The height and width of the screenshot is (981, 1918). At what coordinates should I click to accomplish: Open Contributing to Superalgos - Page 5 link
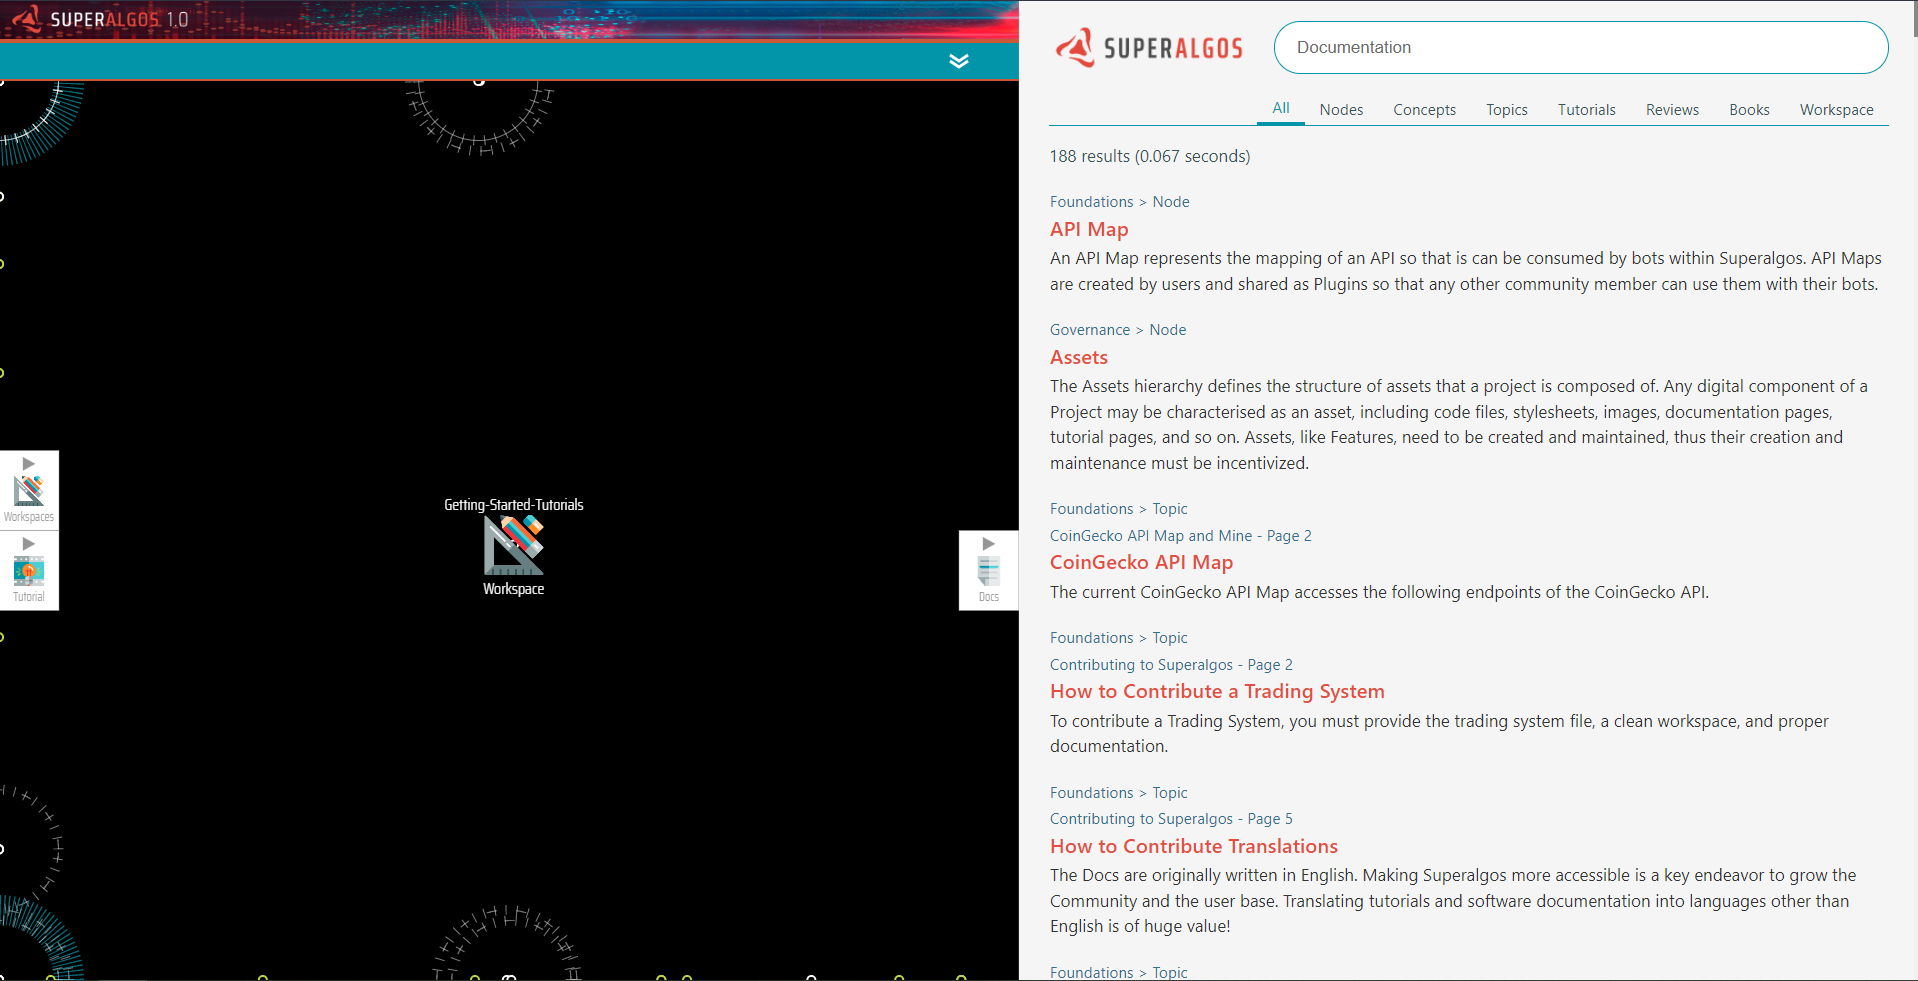pos(1171,819)
